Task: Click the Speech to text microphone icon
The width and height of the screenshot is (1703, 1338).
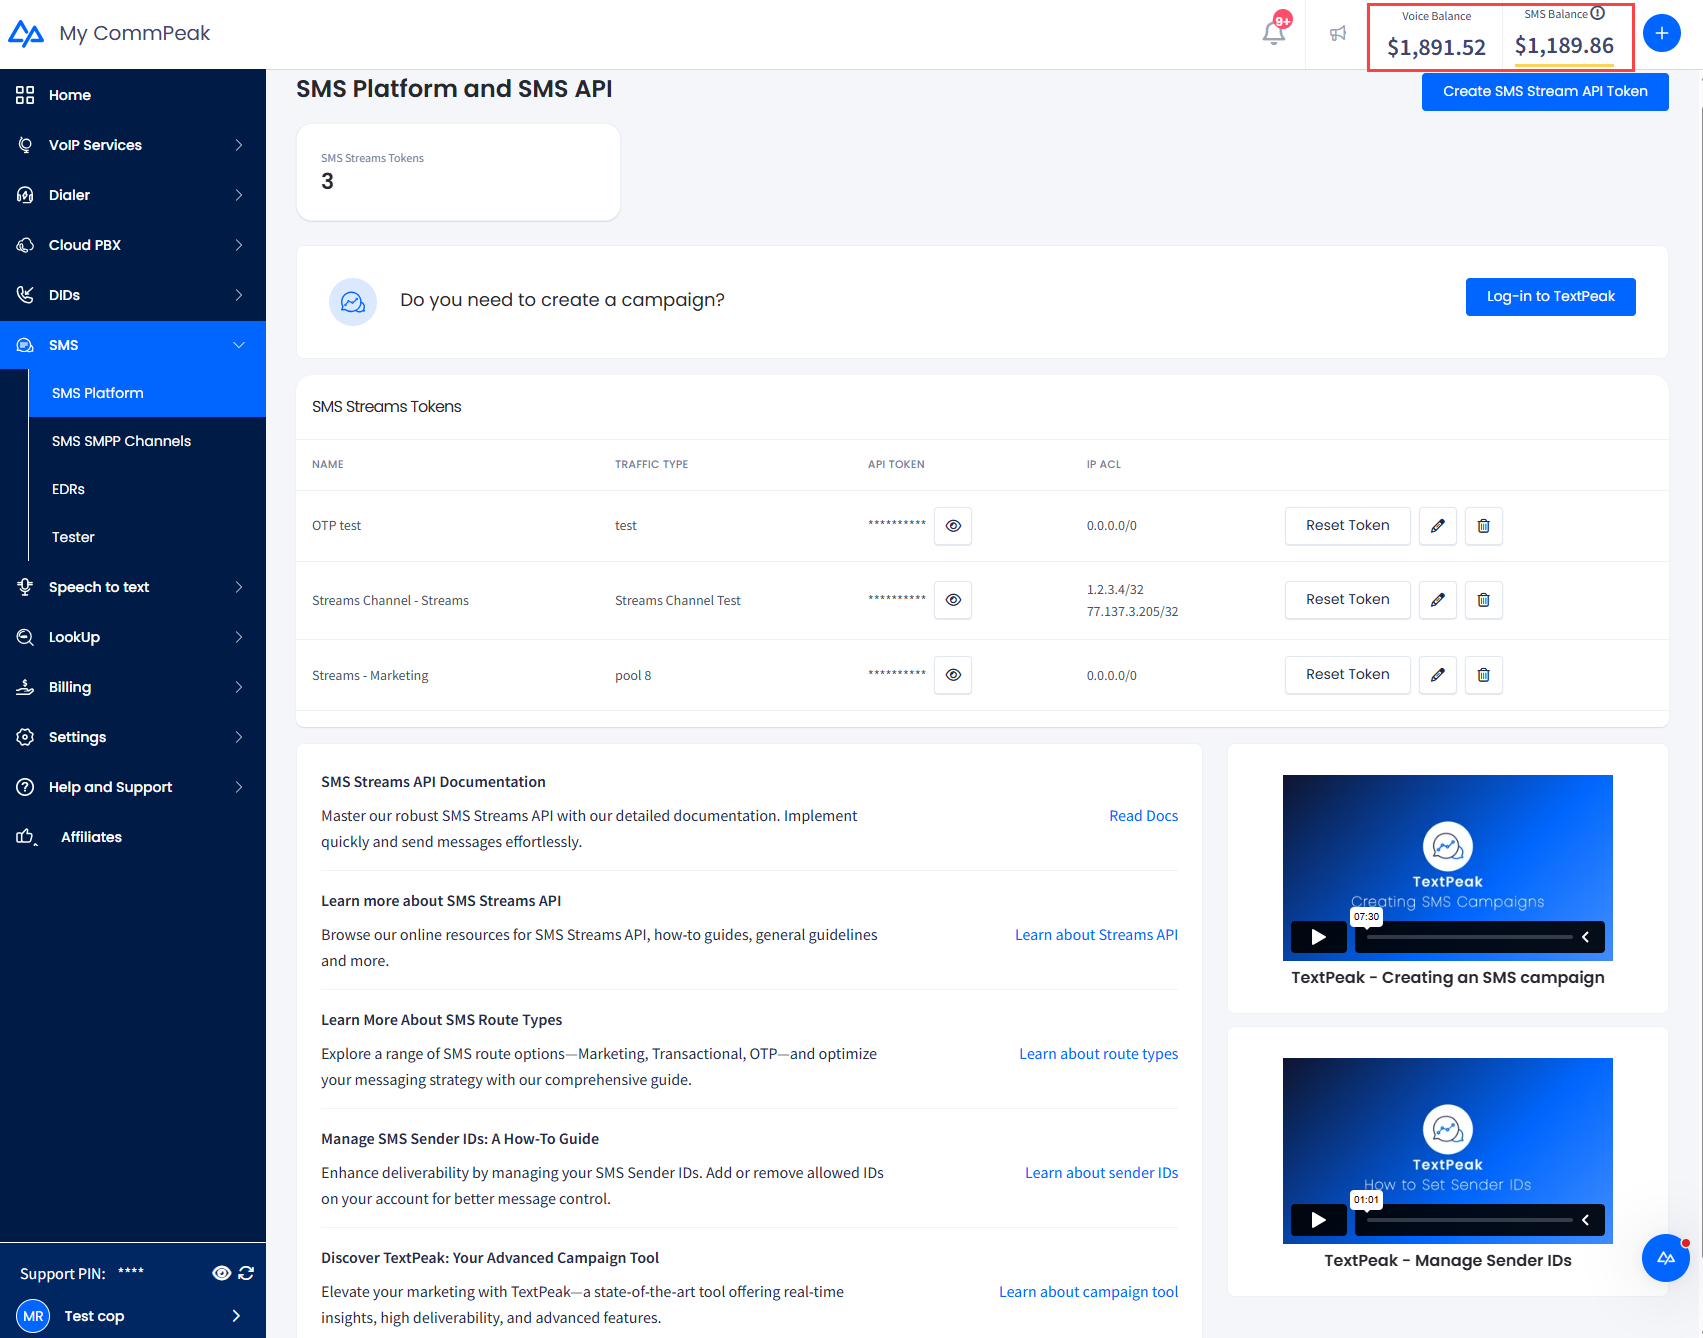Action: (x=25, y=587)
